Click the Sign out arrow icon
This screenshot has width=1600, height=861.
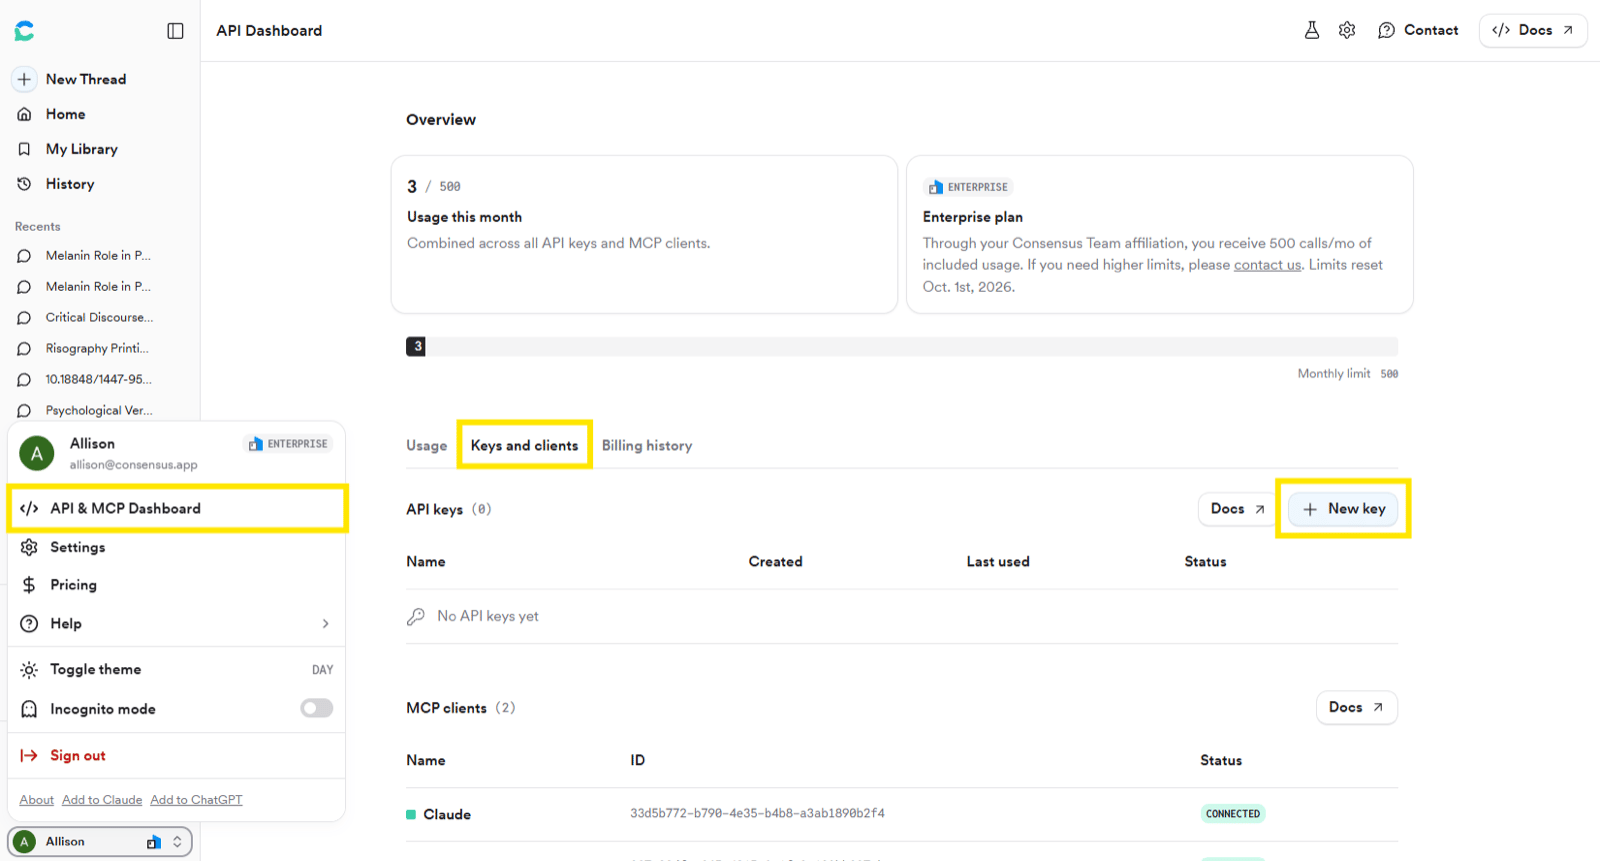tap(29, 756)
